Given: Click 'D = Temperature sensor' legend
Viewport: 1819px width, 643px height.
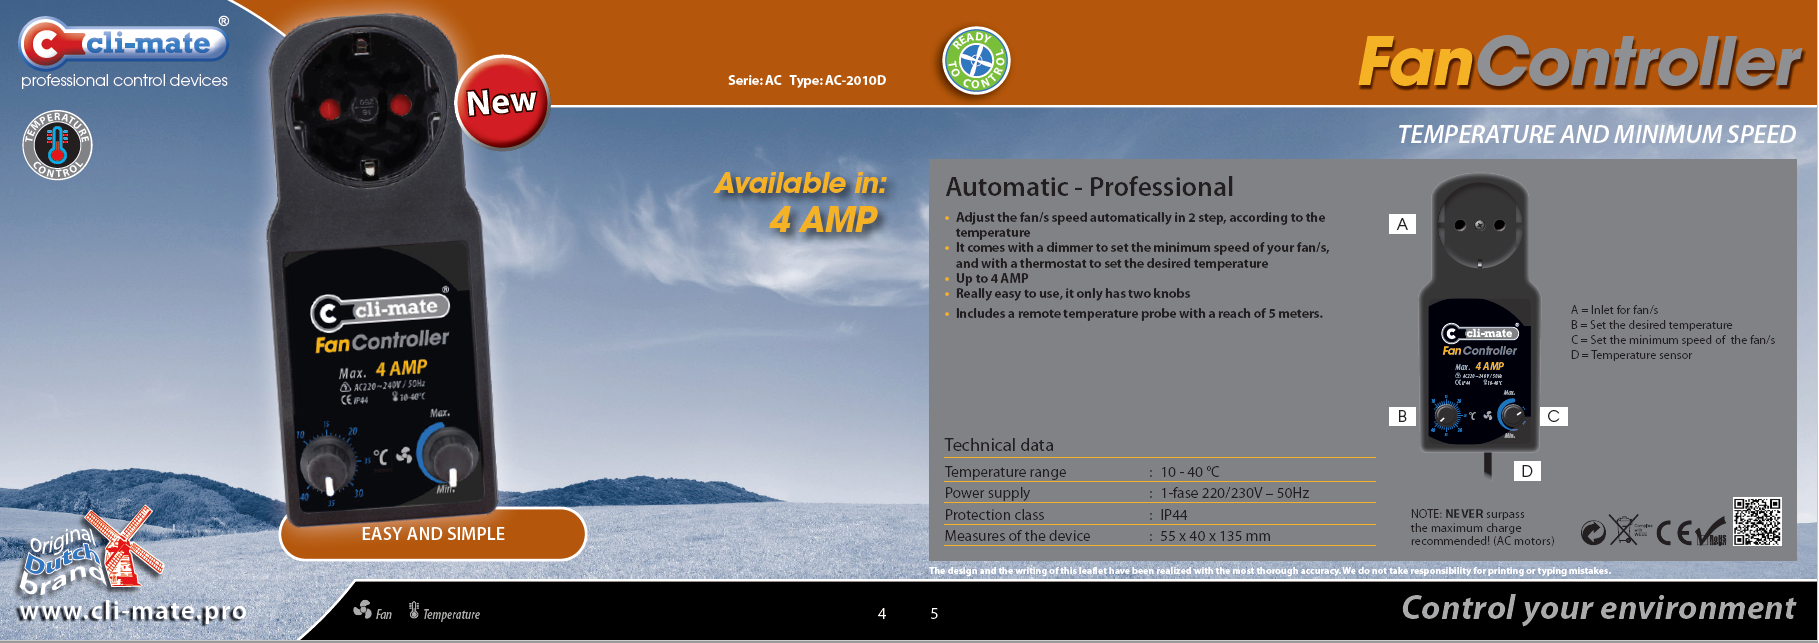Looking at the screenshot, I should point(1631,355).
